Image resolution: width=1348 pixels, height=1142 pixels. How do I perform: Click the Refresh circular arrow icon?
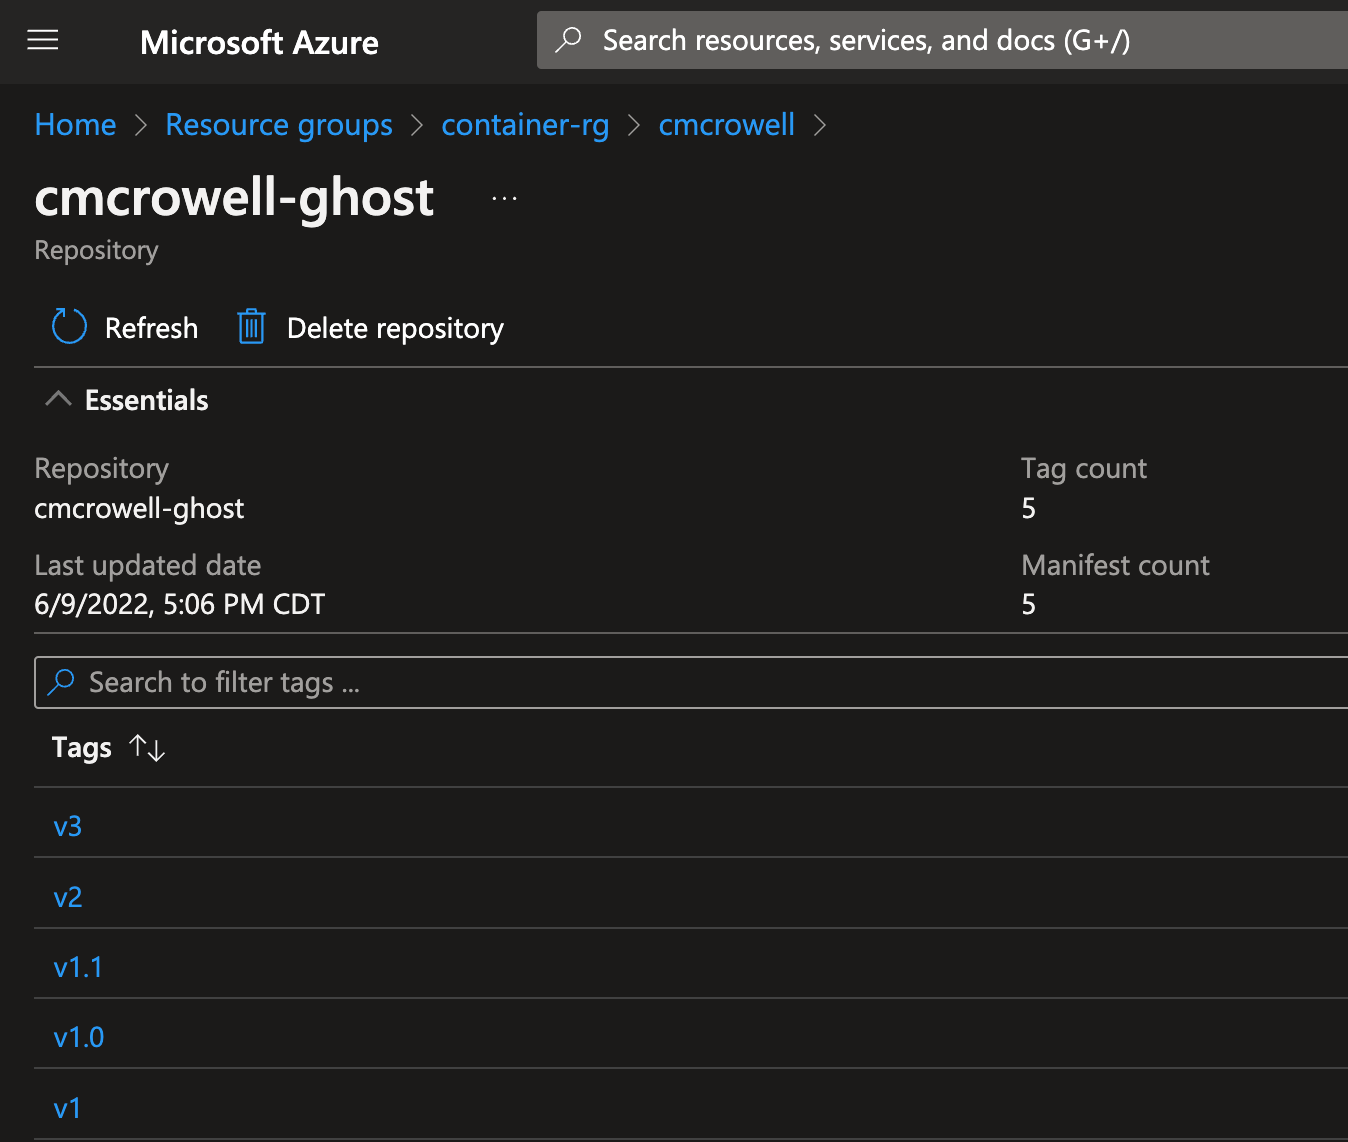pos(69,327)
